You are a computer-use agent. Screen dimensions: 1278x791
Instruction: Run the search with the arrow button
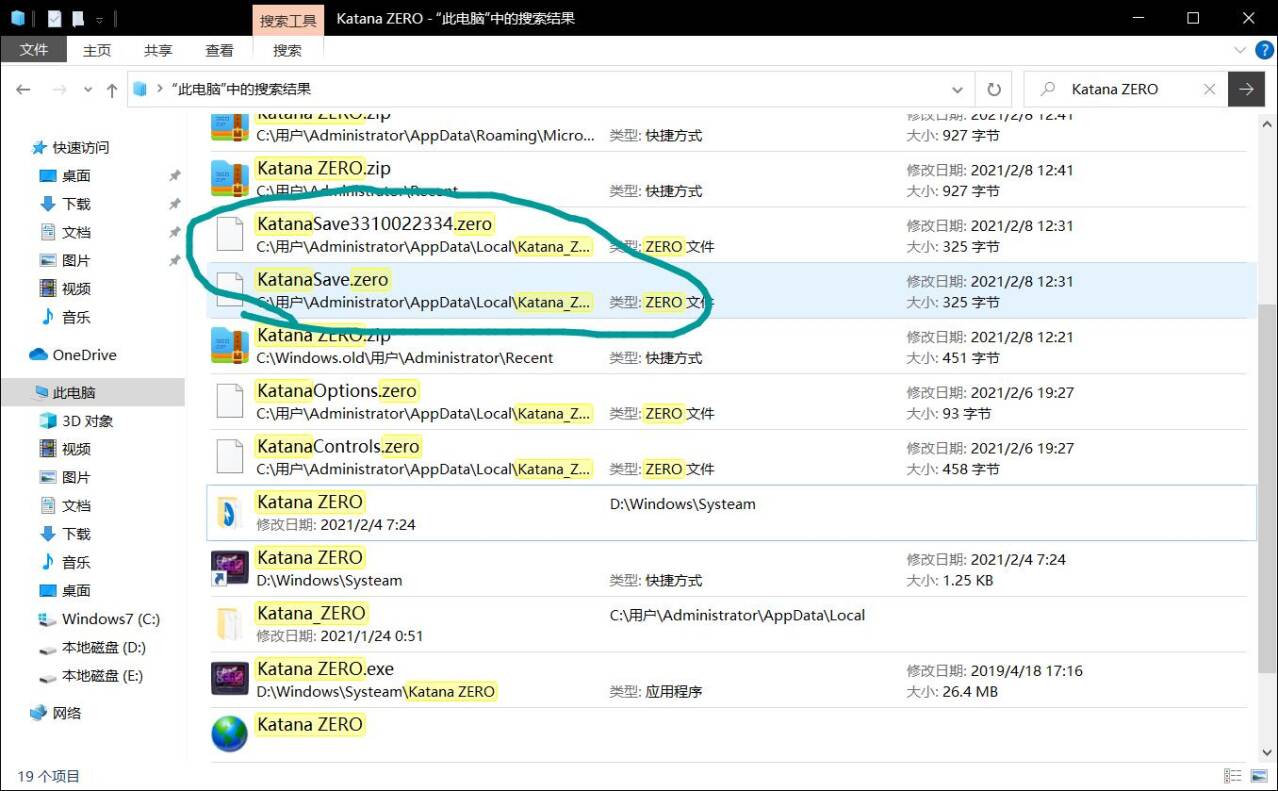click(1246, 89)
